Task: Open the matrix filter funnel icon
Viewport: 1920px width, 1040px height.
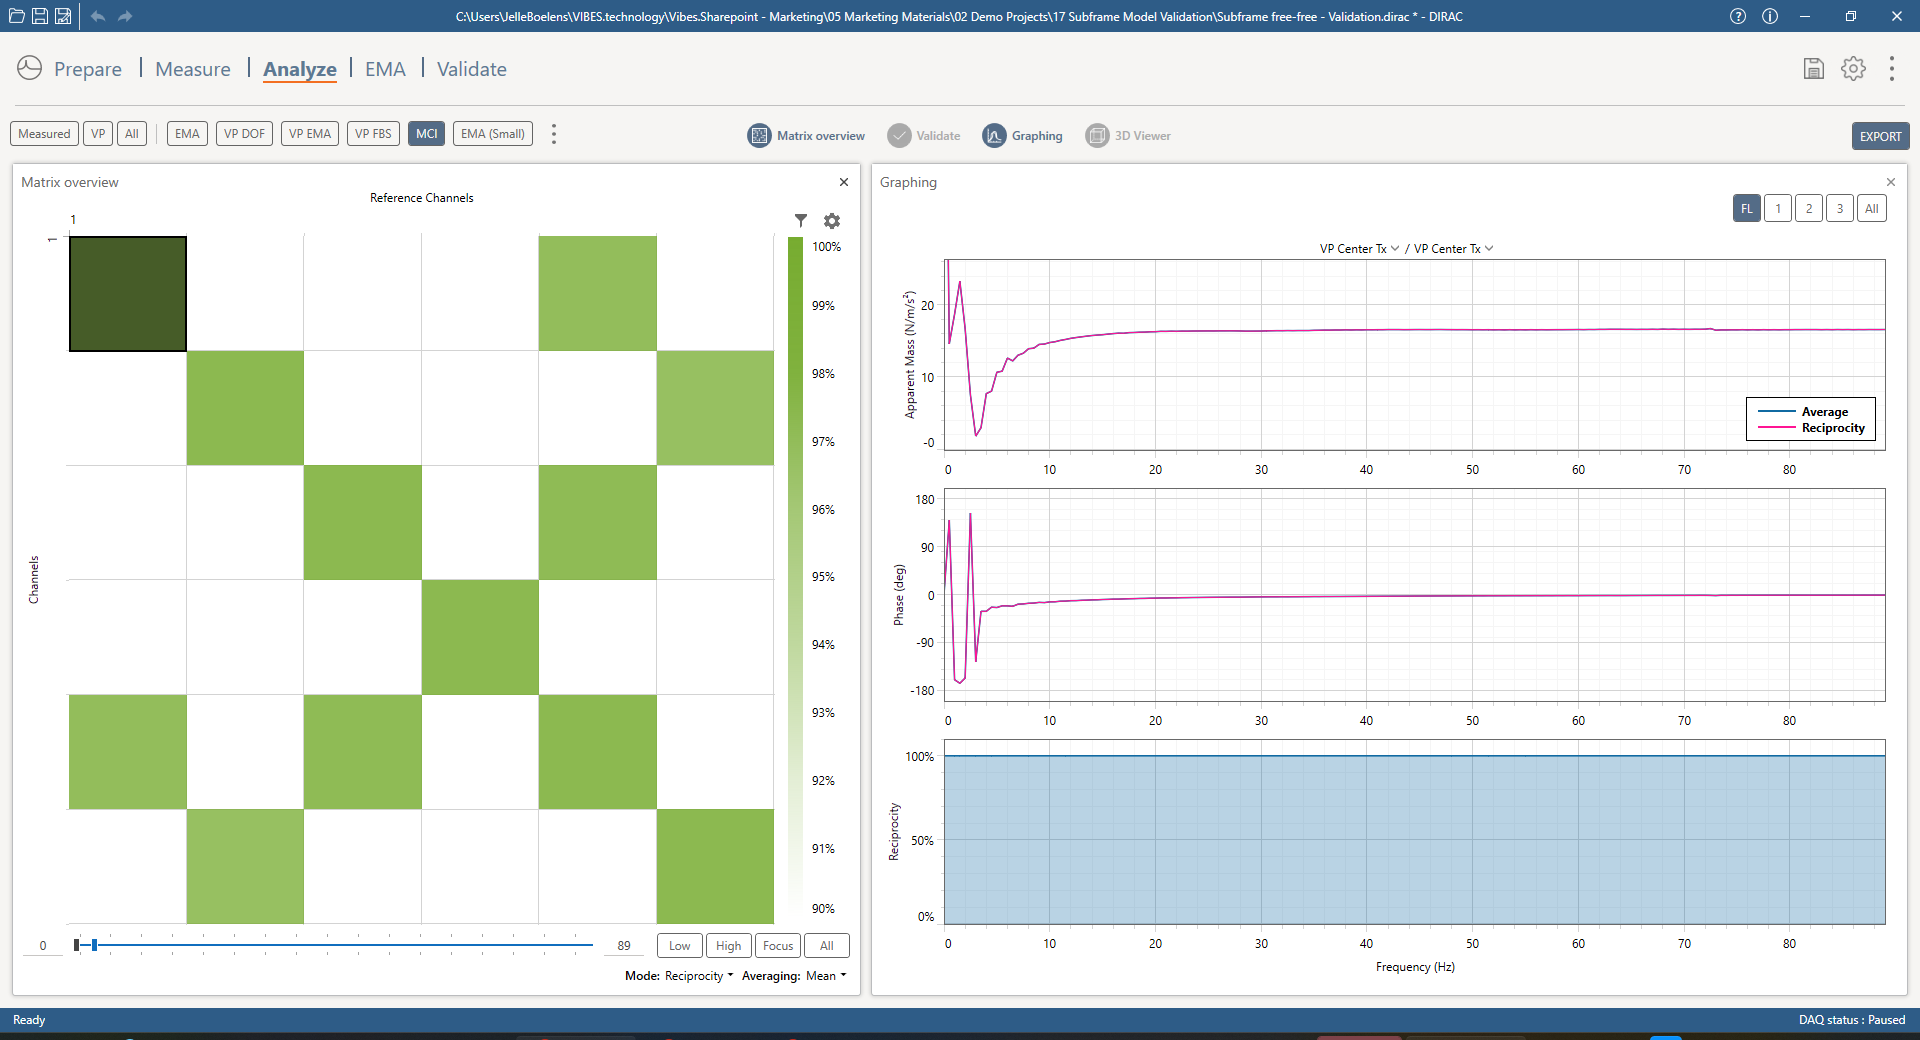Action: pyautogui.click(x=800, y=221)
